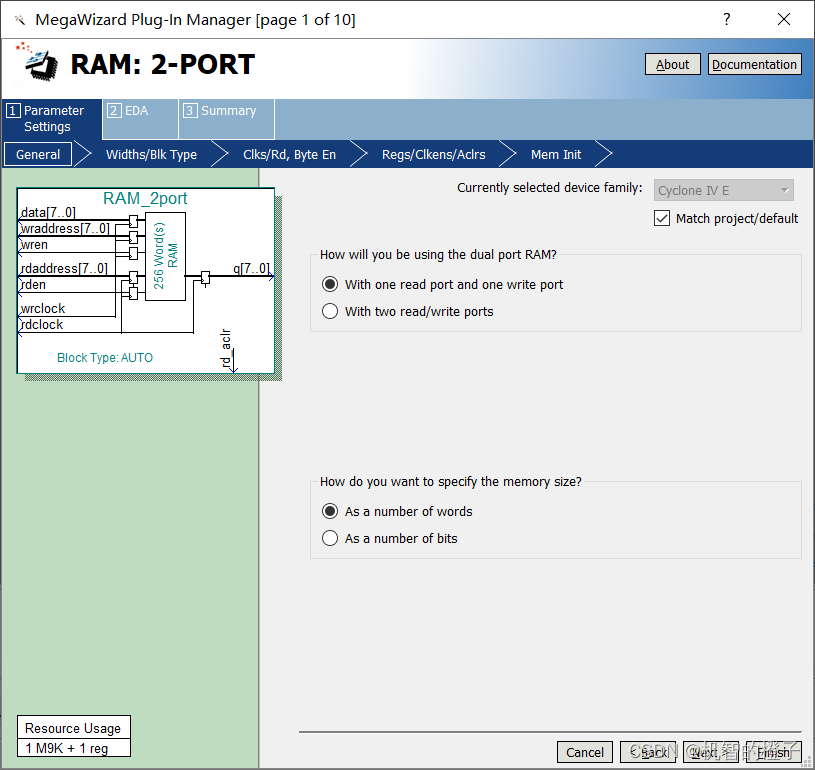Go to Widths/Blk Type step
Screen dimensions: 815x770
tap(151, 154)
